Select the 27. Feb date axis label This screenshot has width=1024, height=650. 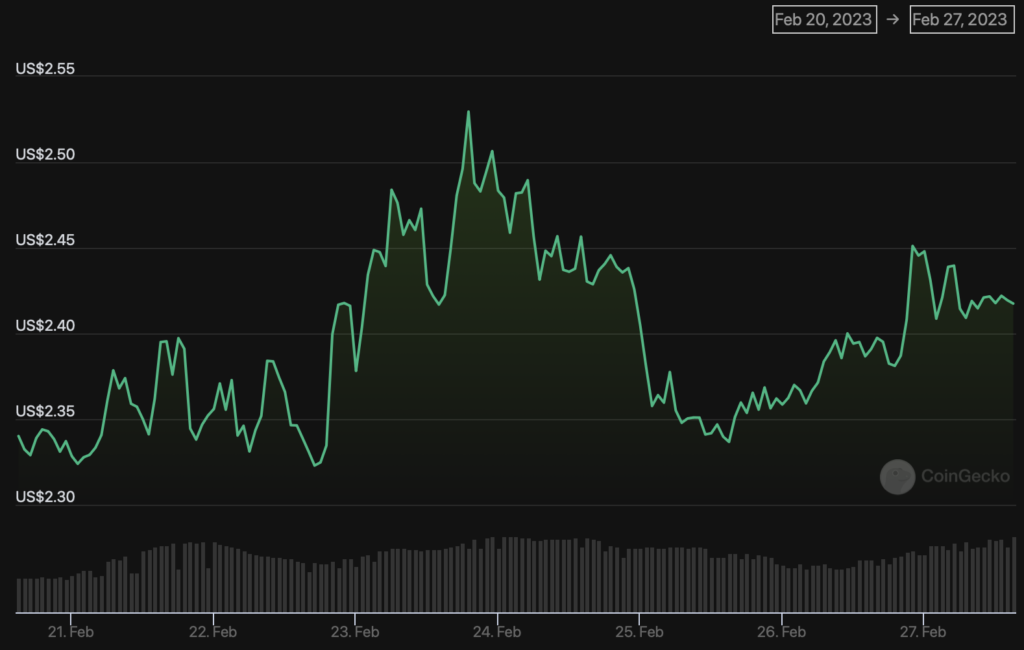click(x=923, y=632)
